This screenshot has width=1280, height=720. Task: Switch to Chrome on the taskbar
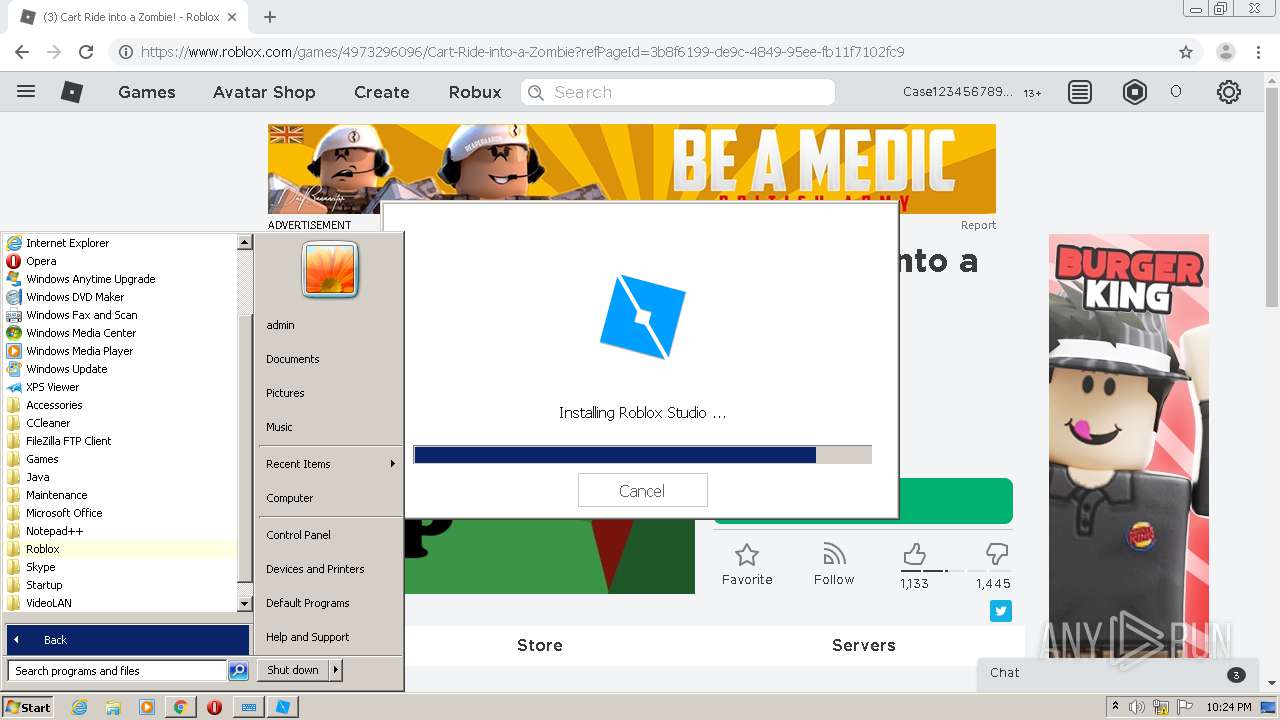click(180, 707)
